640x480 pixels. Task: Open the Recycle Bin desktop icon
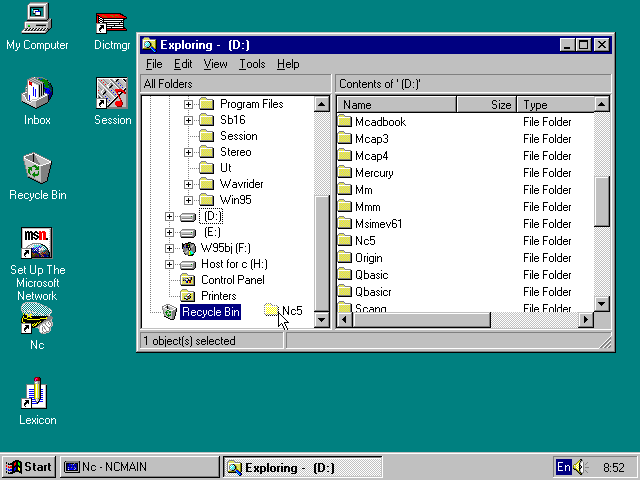point(37,169)
